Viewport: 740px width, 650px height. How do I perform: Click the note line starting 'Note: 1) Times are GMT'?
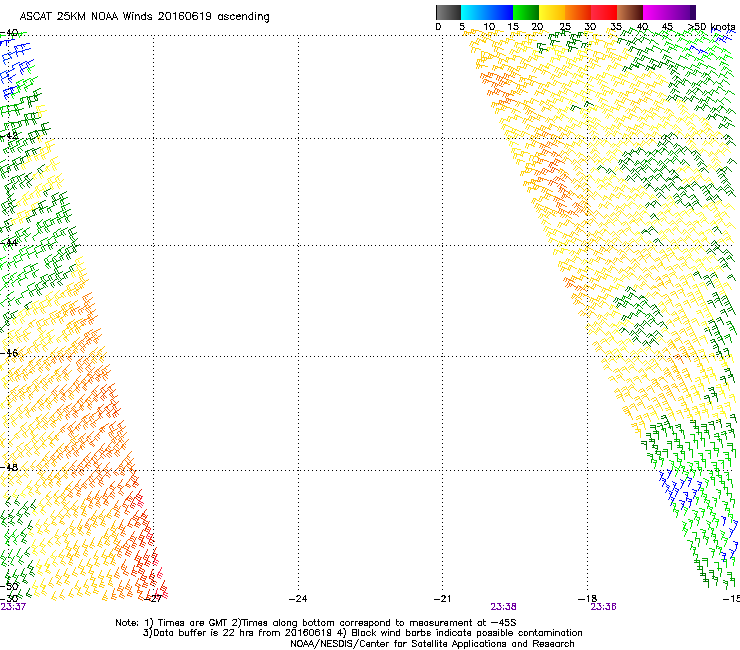point(316,623)
